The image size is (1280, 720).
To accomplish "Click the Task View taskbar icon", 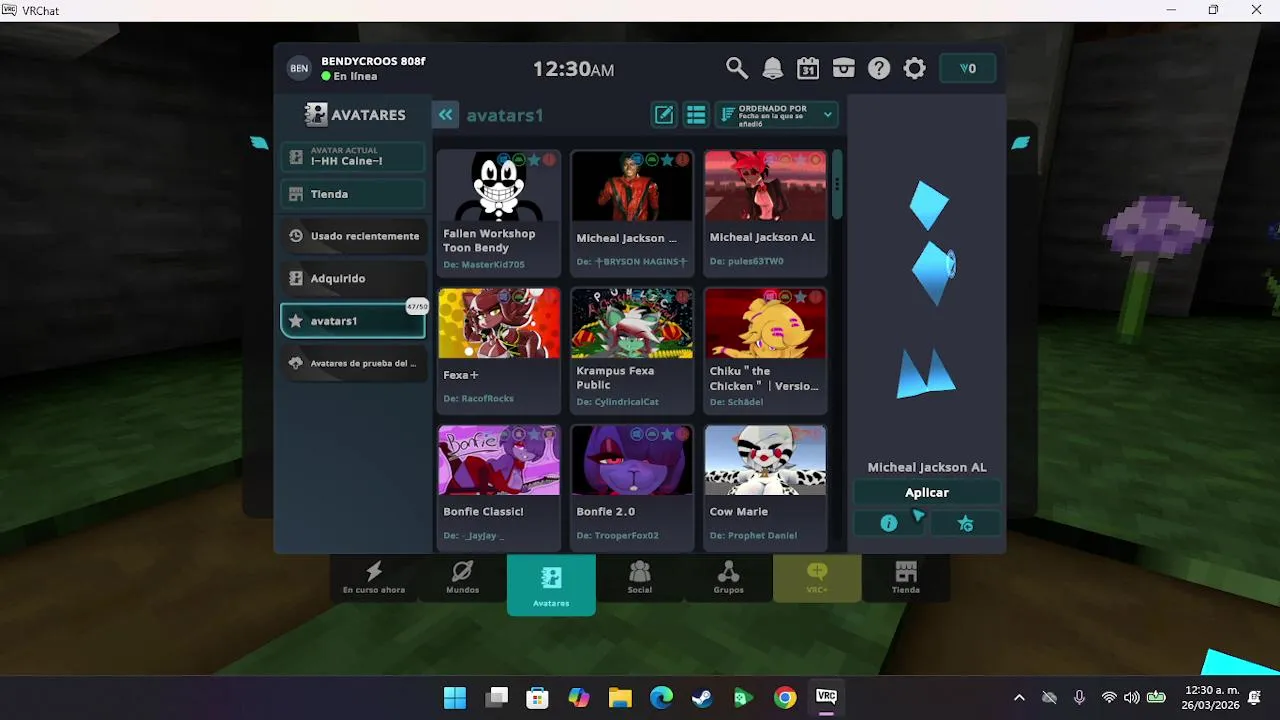I will tap(497, 697).
